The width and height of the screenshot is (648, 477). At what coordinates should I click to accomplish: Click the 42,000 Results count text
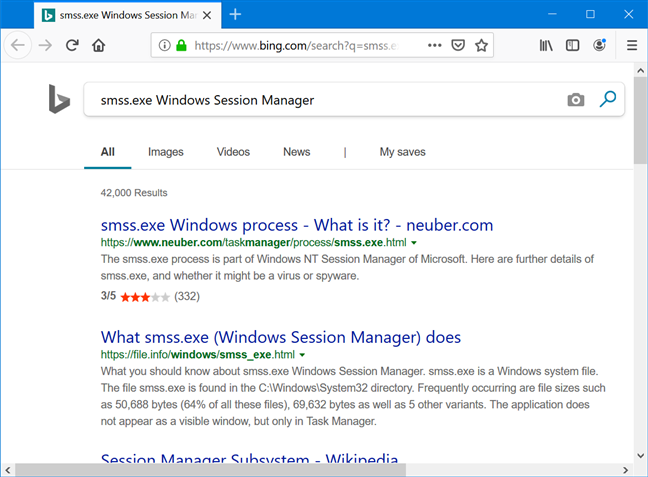(x=134, y=193)
